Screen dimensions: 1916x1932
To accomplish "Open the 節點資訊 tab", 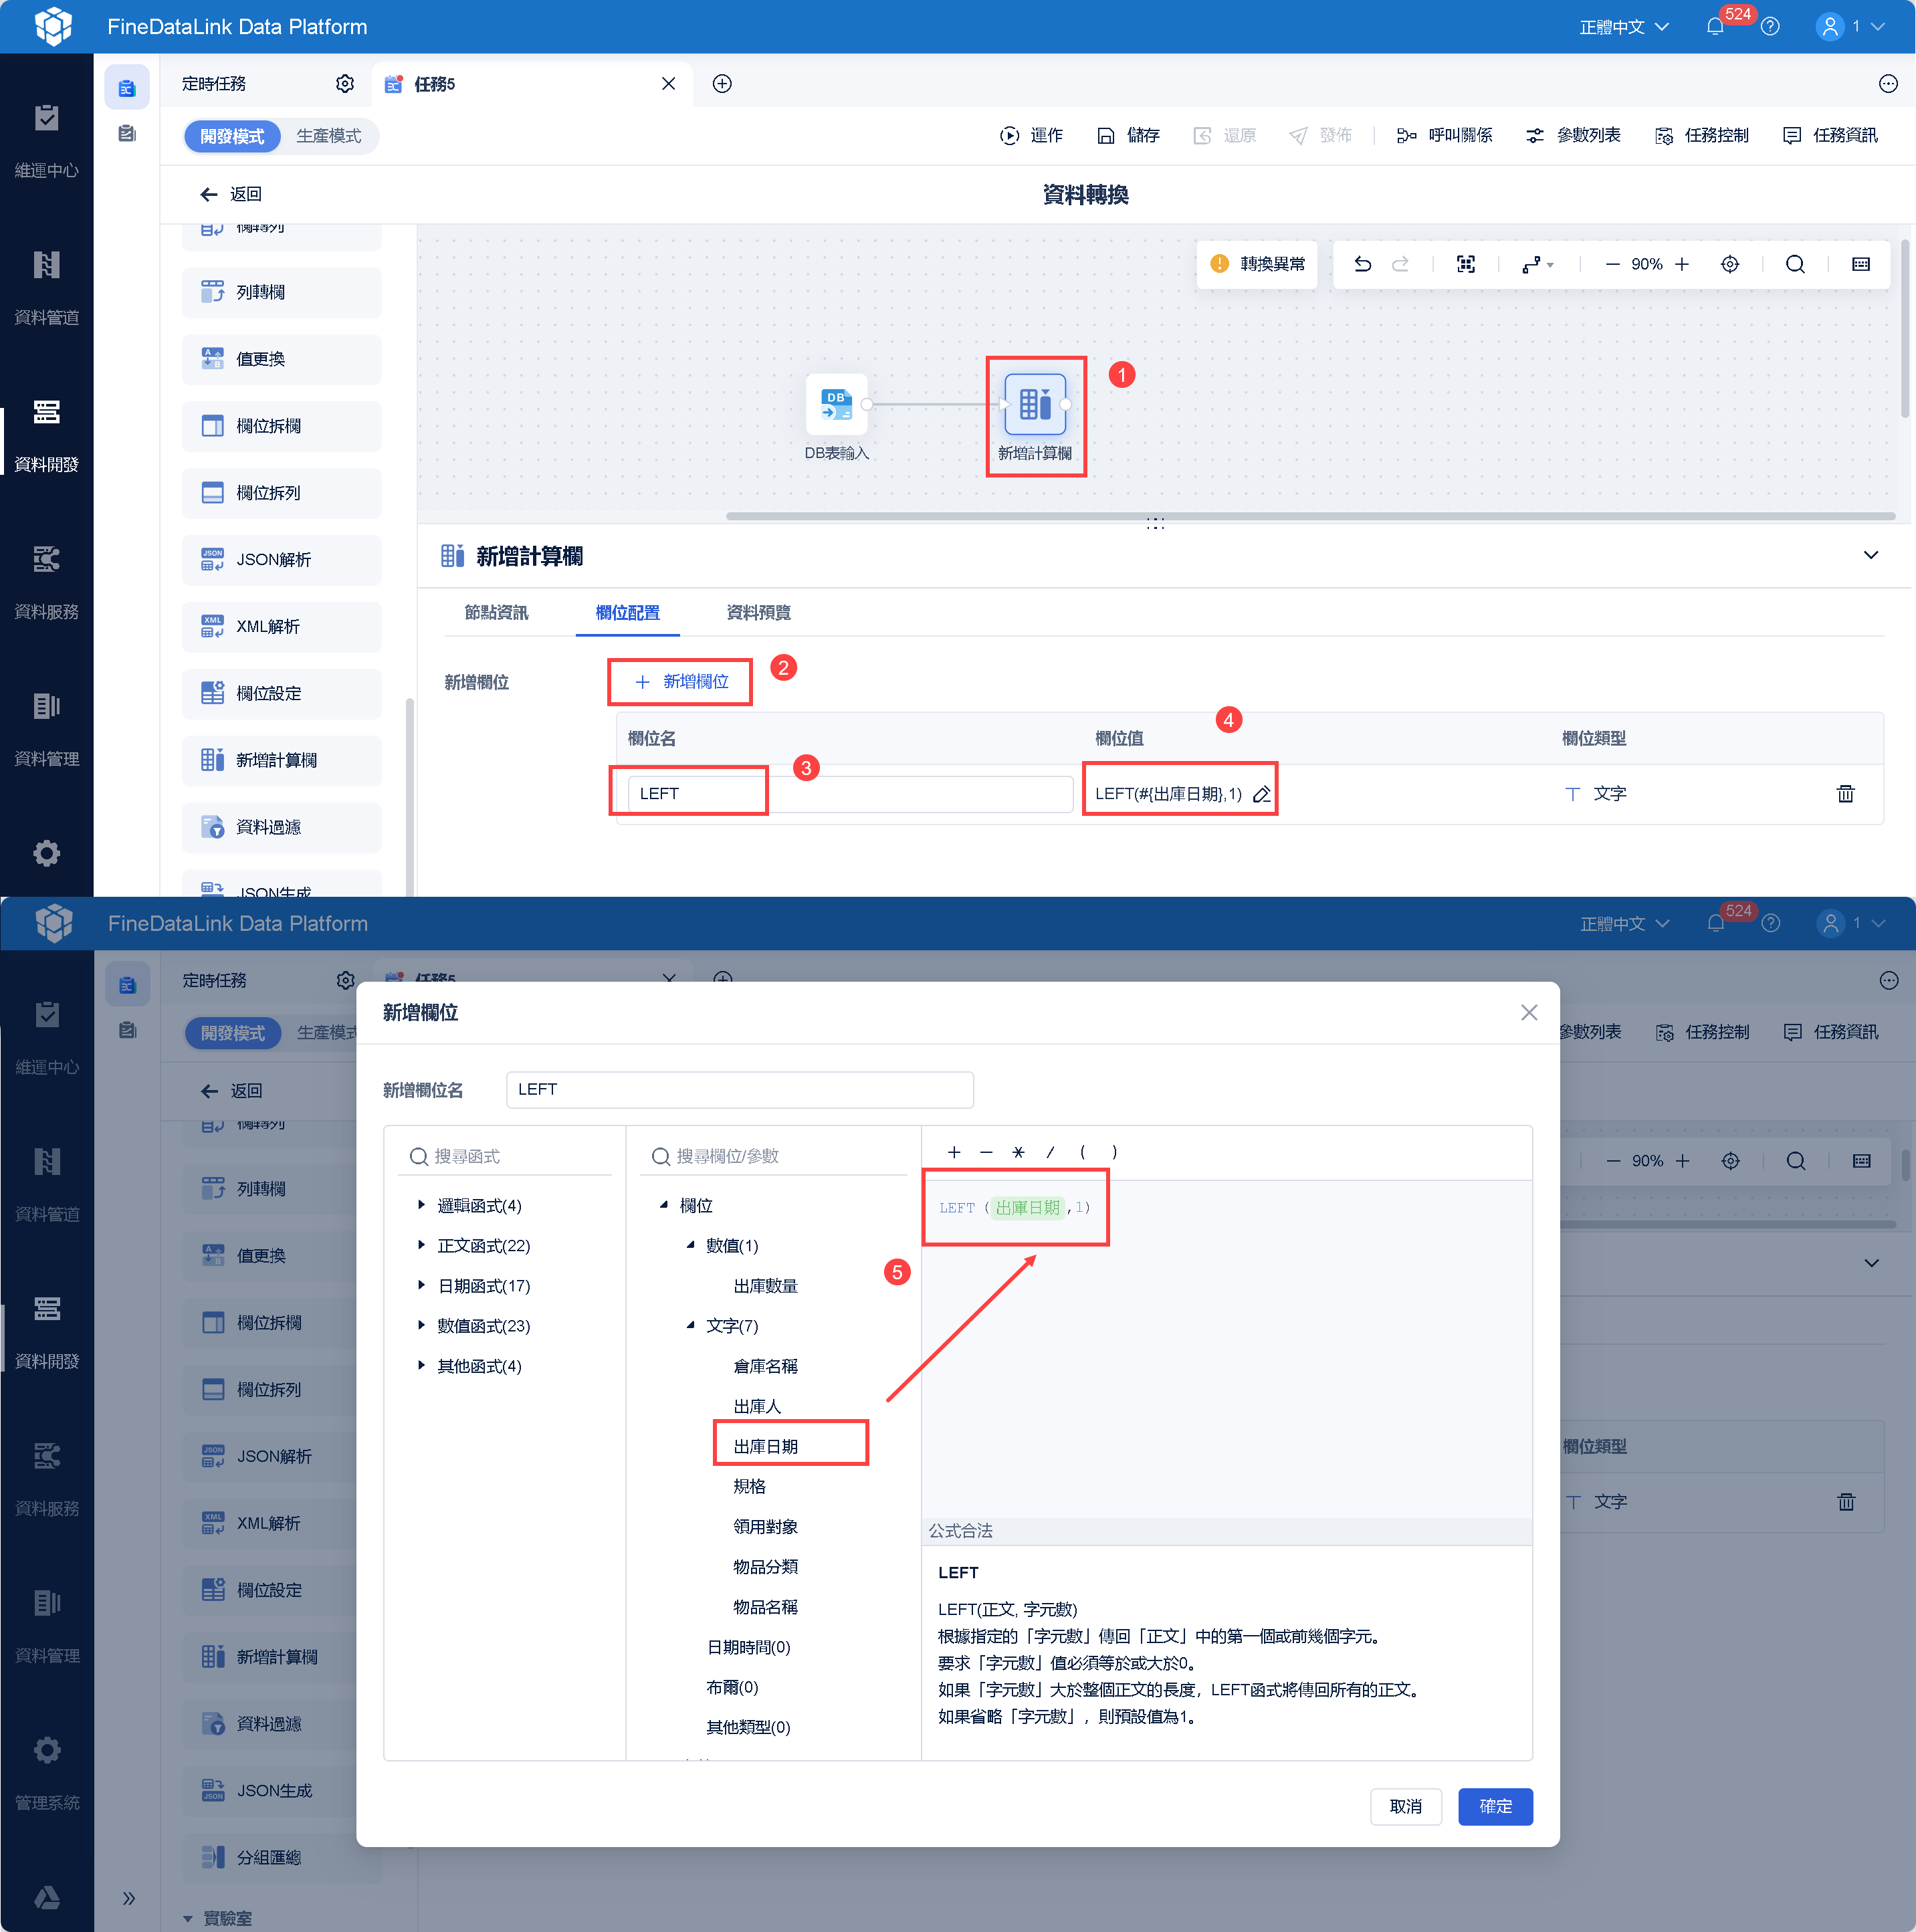I will [496, 613].
